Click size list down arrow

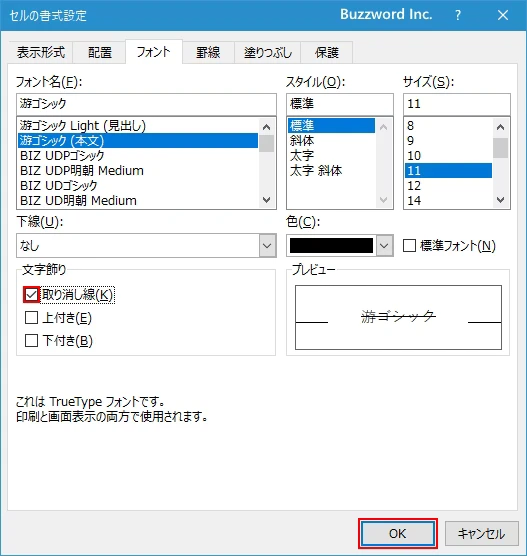tap(500, 200)
